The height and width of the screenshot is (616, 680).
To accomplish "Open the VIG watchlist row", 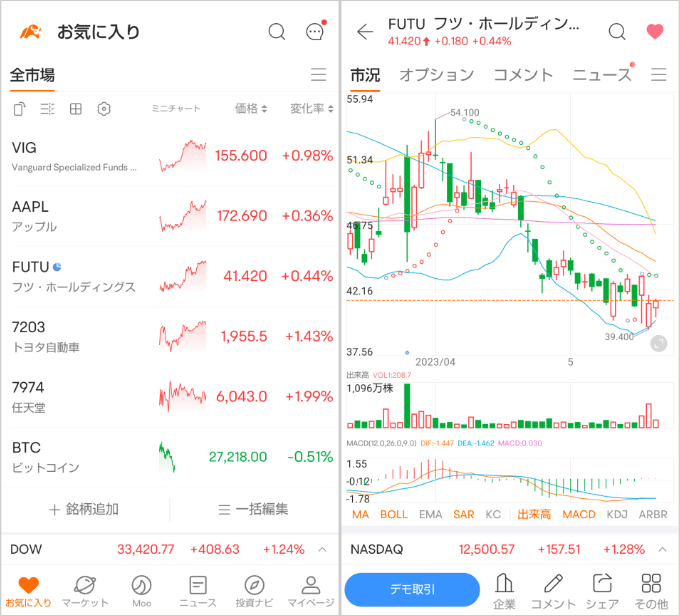I will click(x=170, y=156).
